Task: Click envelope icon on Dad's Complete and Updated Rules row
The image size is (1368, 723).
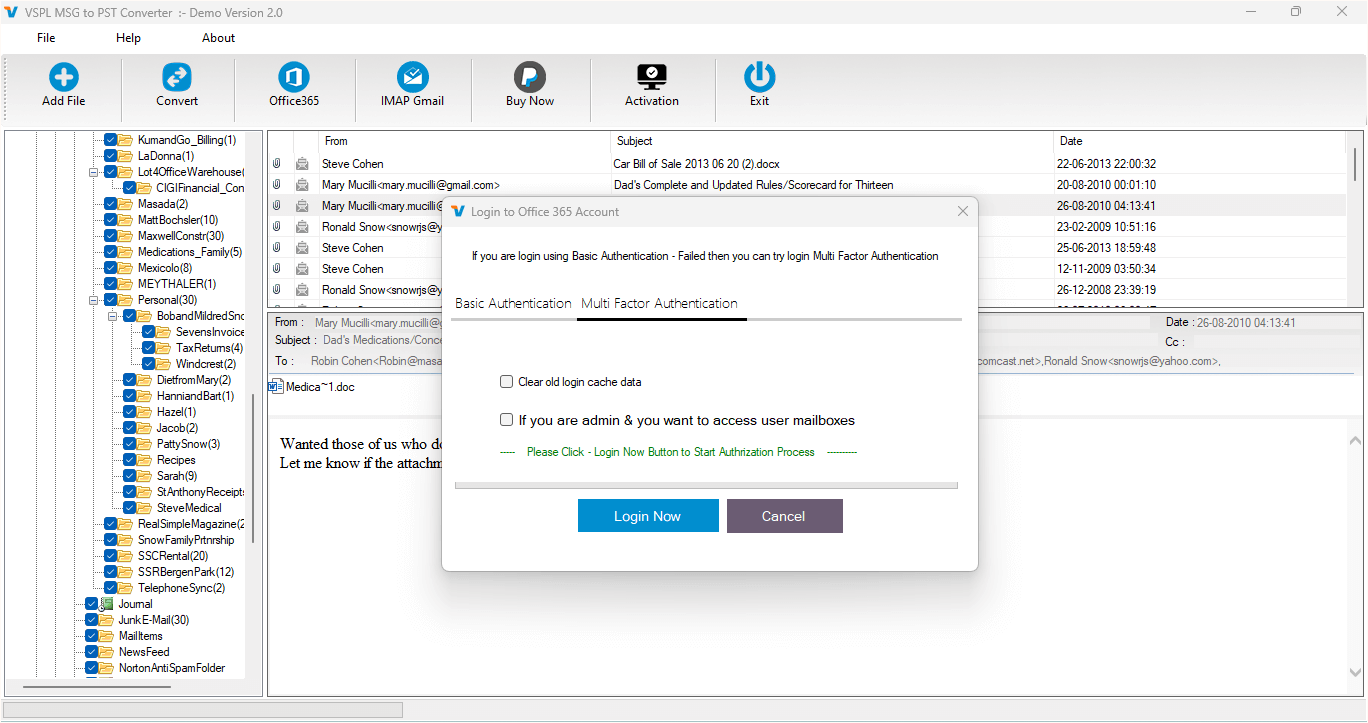Action: pos(302,185)
